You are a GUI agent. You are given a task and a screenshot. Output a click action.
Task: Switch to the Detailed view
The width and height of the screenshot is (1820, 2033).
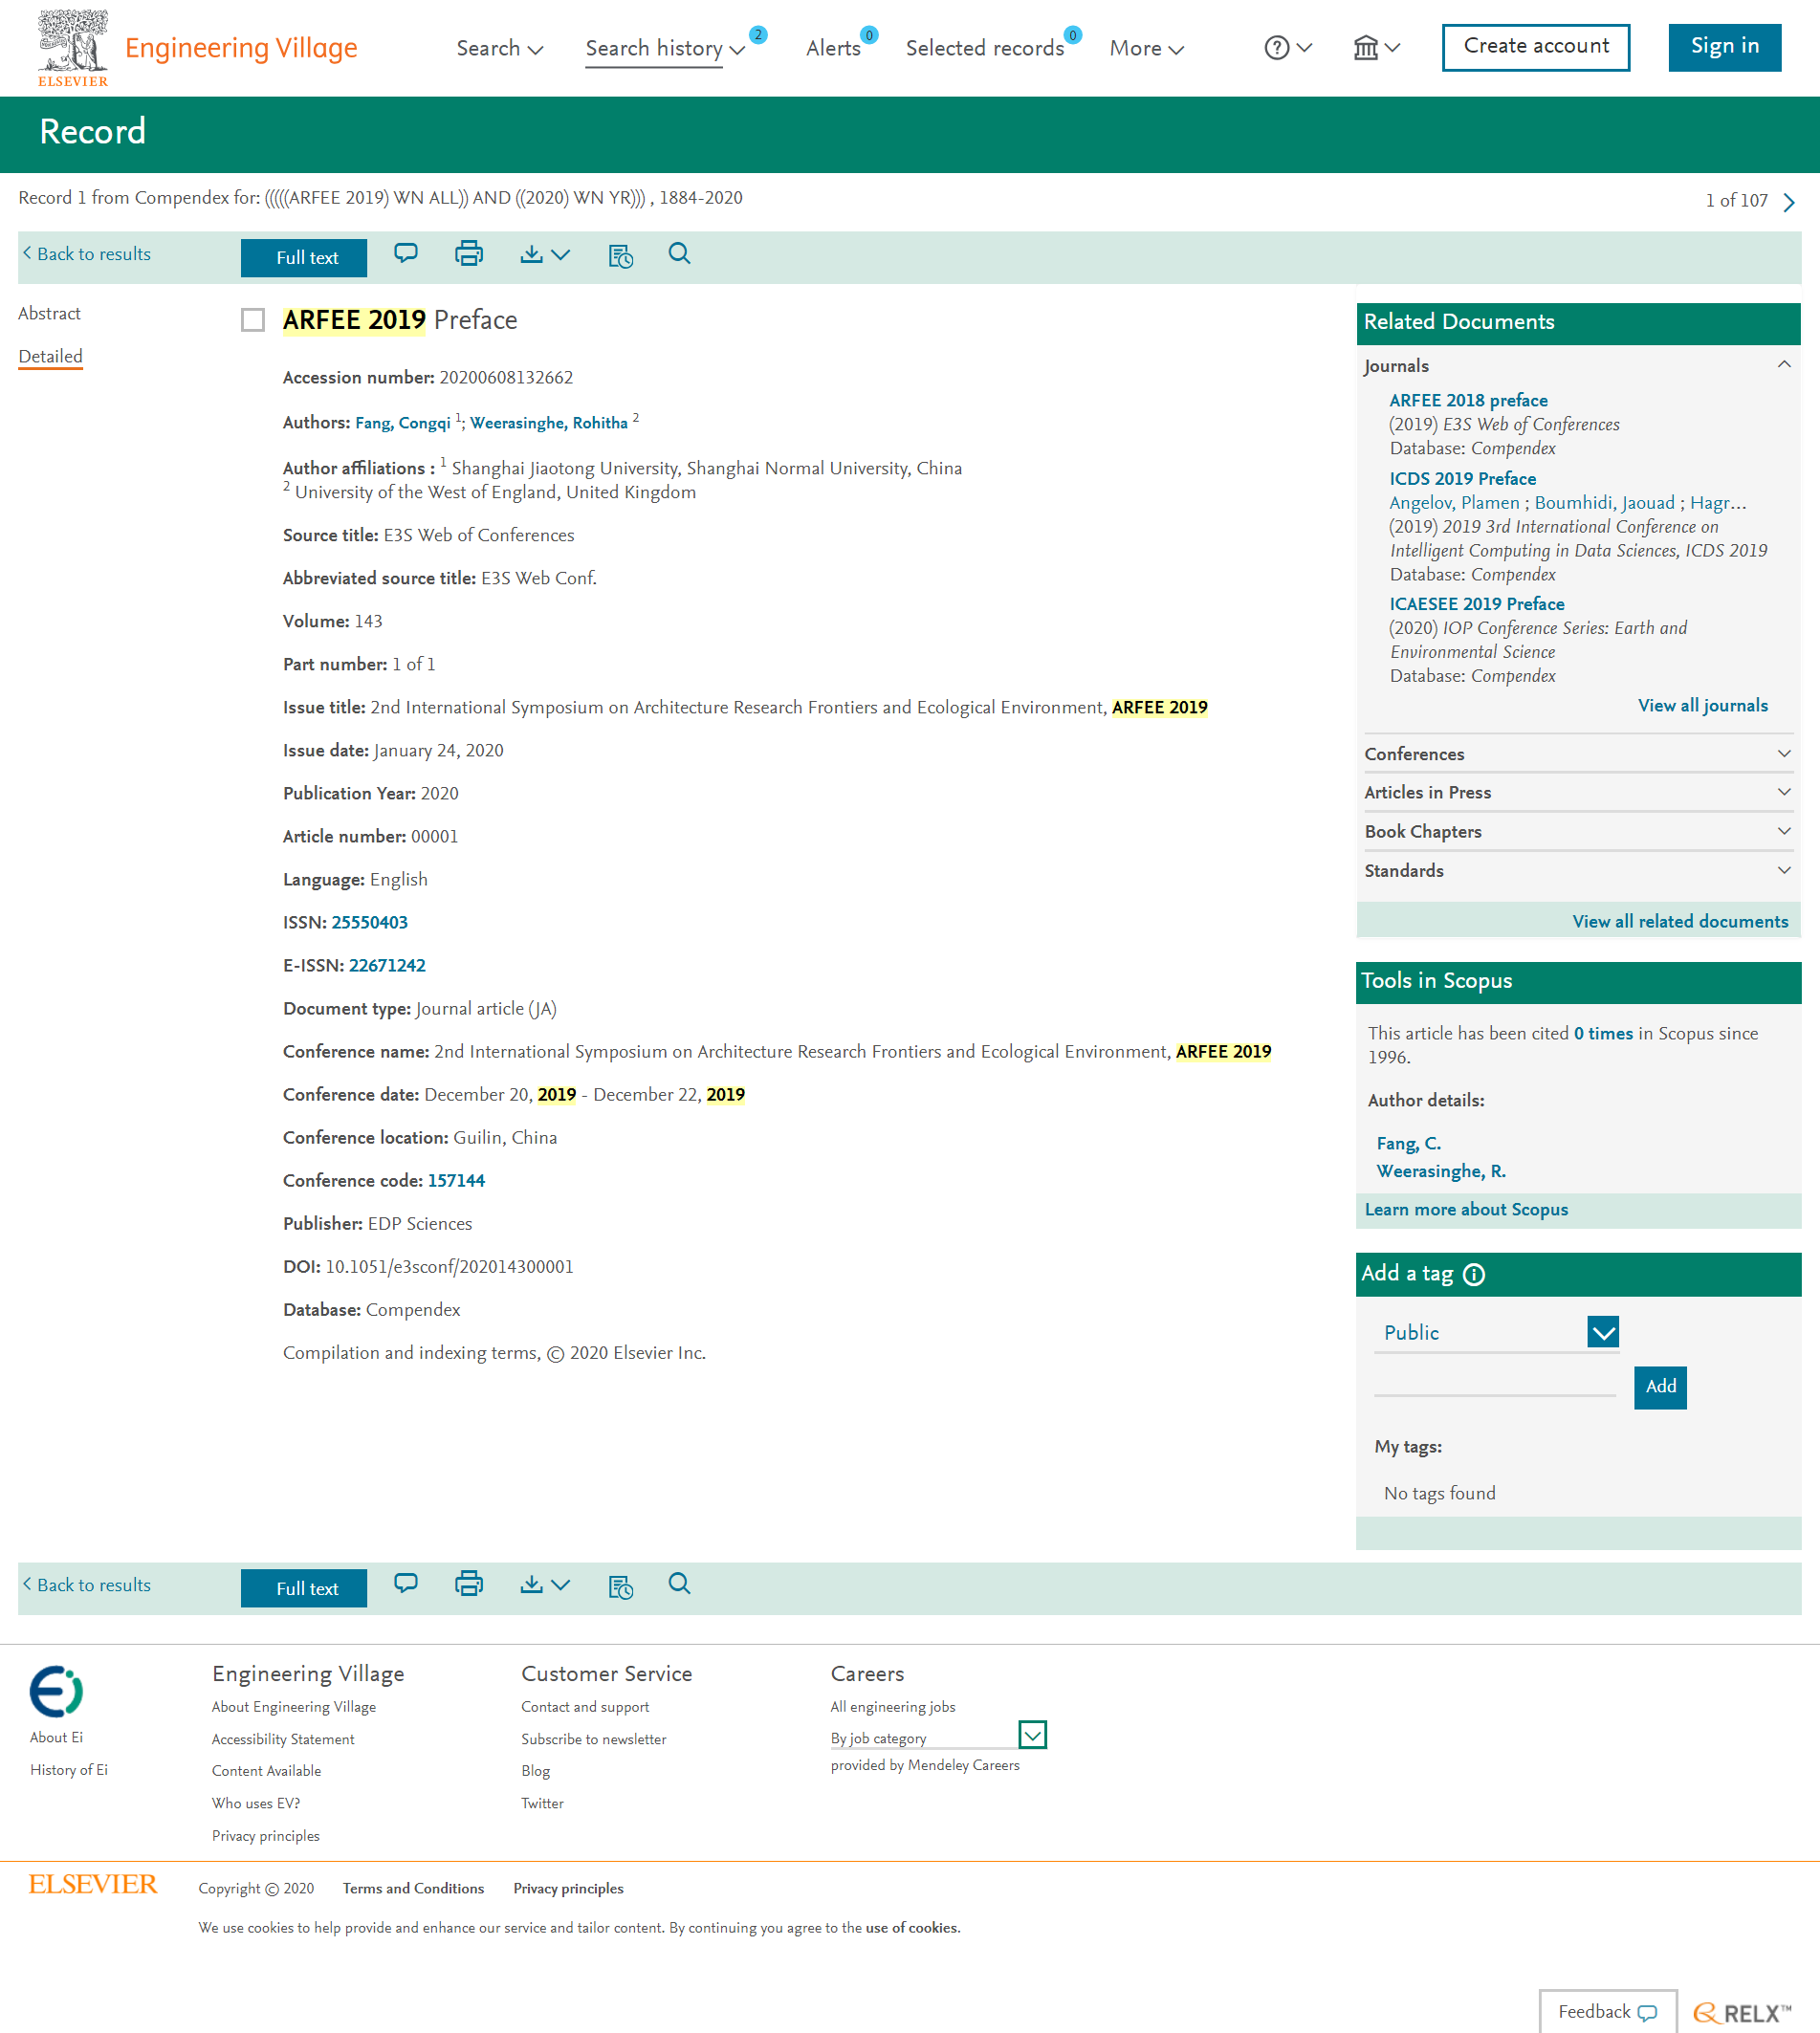click(50, 357)
